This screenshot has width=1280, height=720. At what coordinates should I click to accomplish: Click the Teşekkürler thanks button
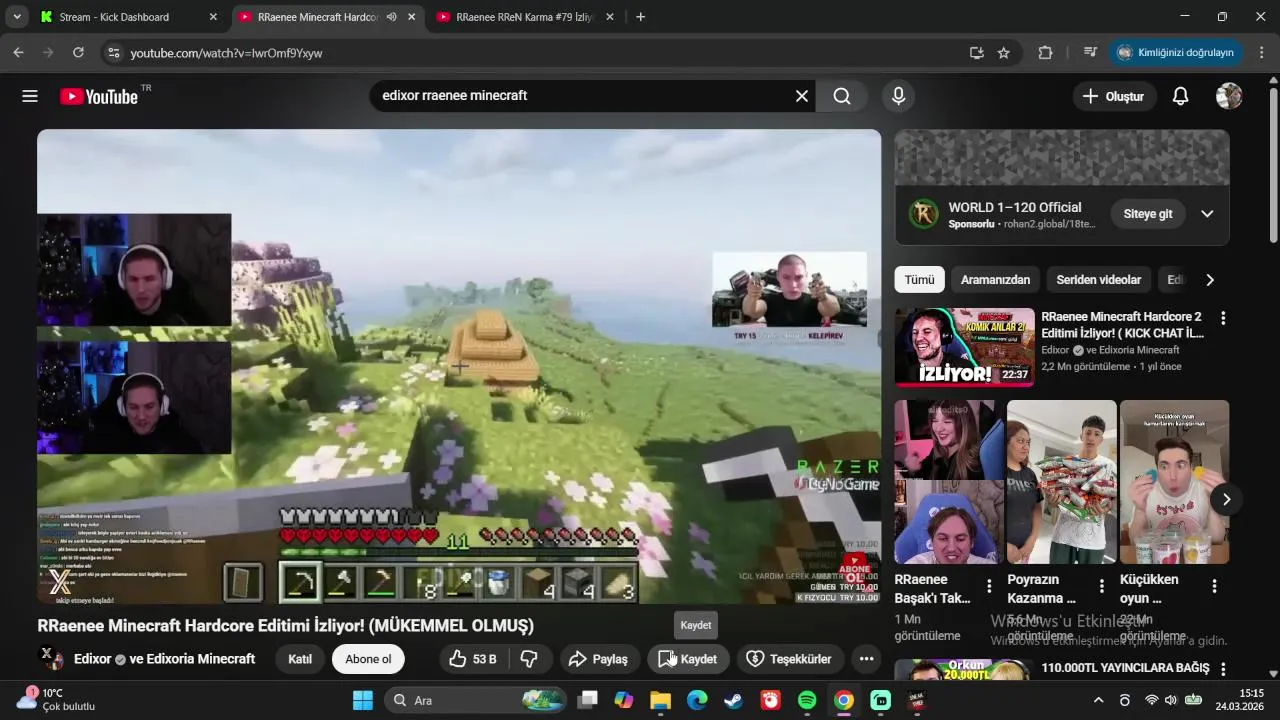tap(790, 659)
